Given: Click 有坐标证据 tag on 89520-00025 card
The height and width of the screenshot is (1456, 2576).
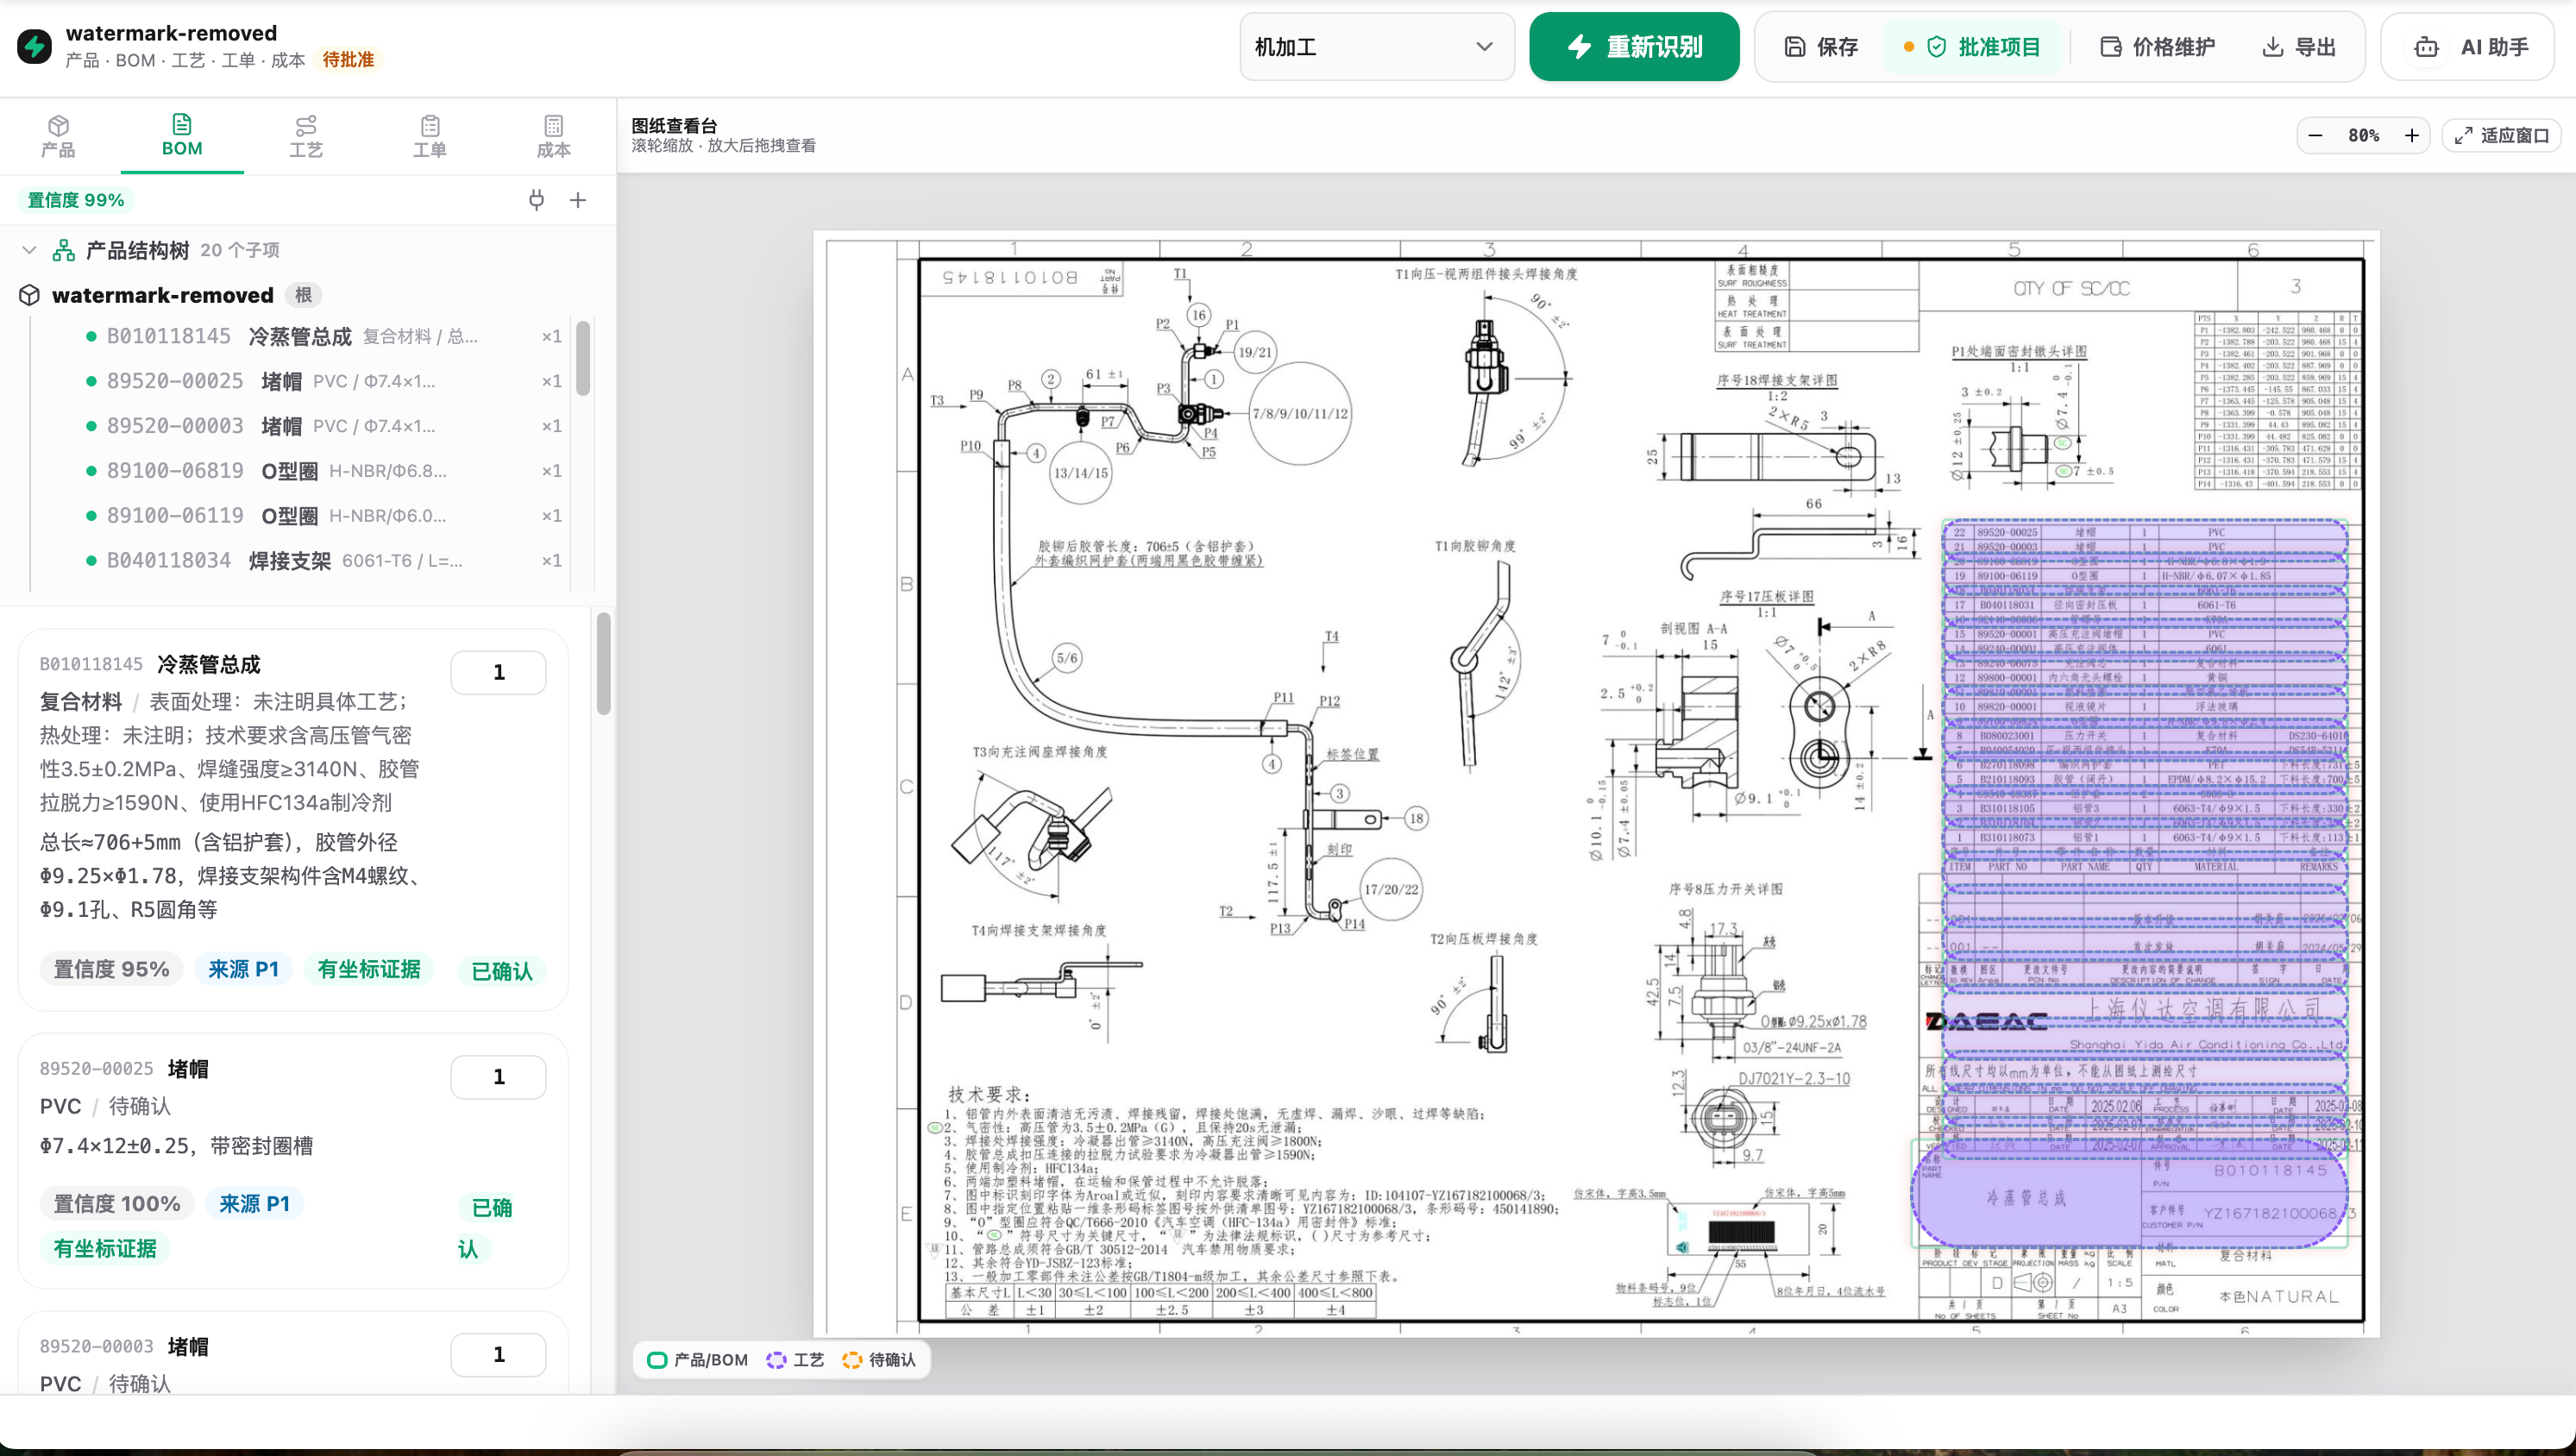Looking at the screenshot, I should pyautogui.click(x=105, y=1249).
